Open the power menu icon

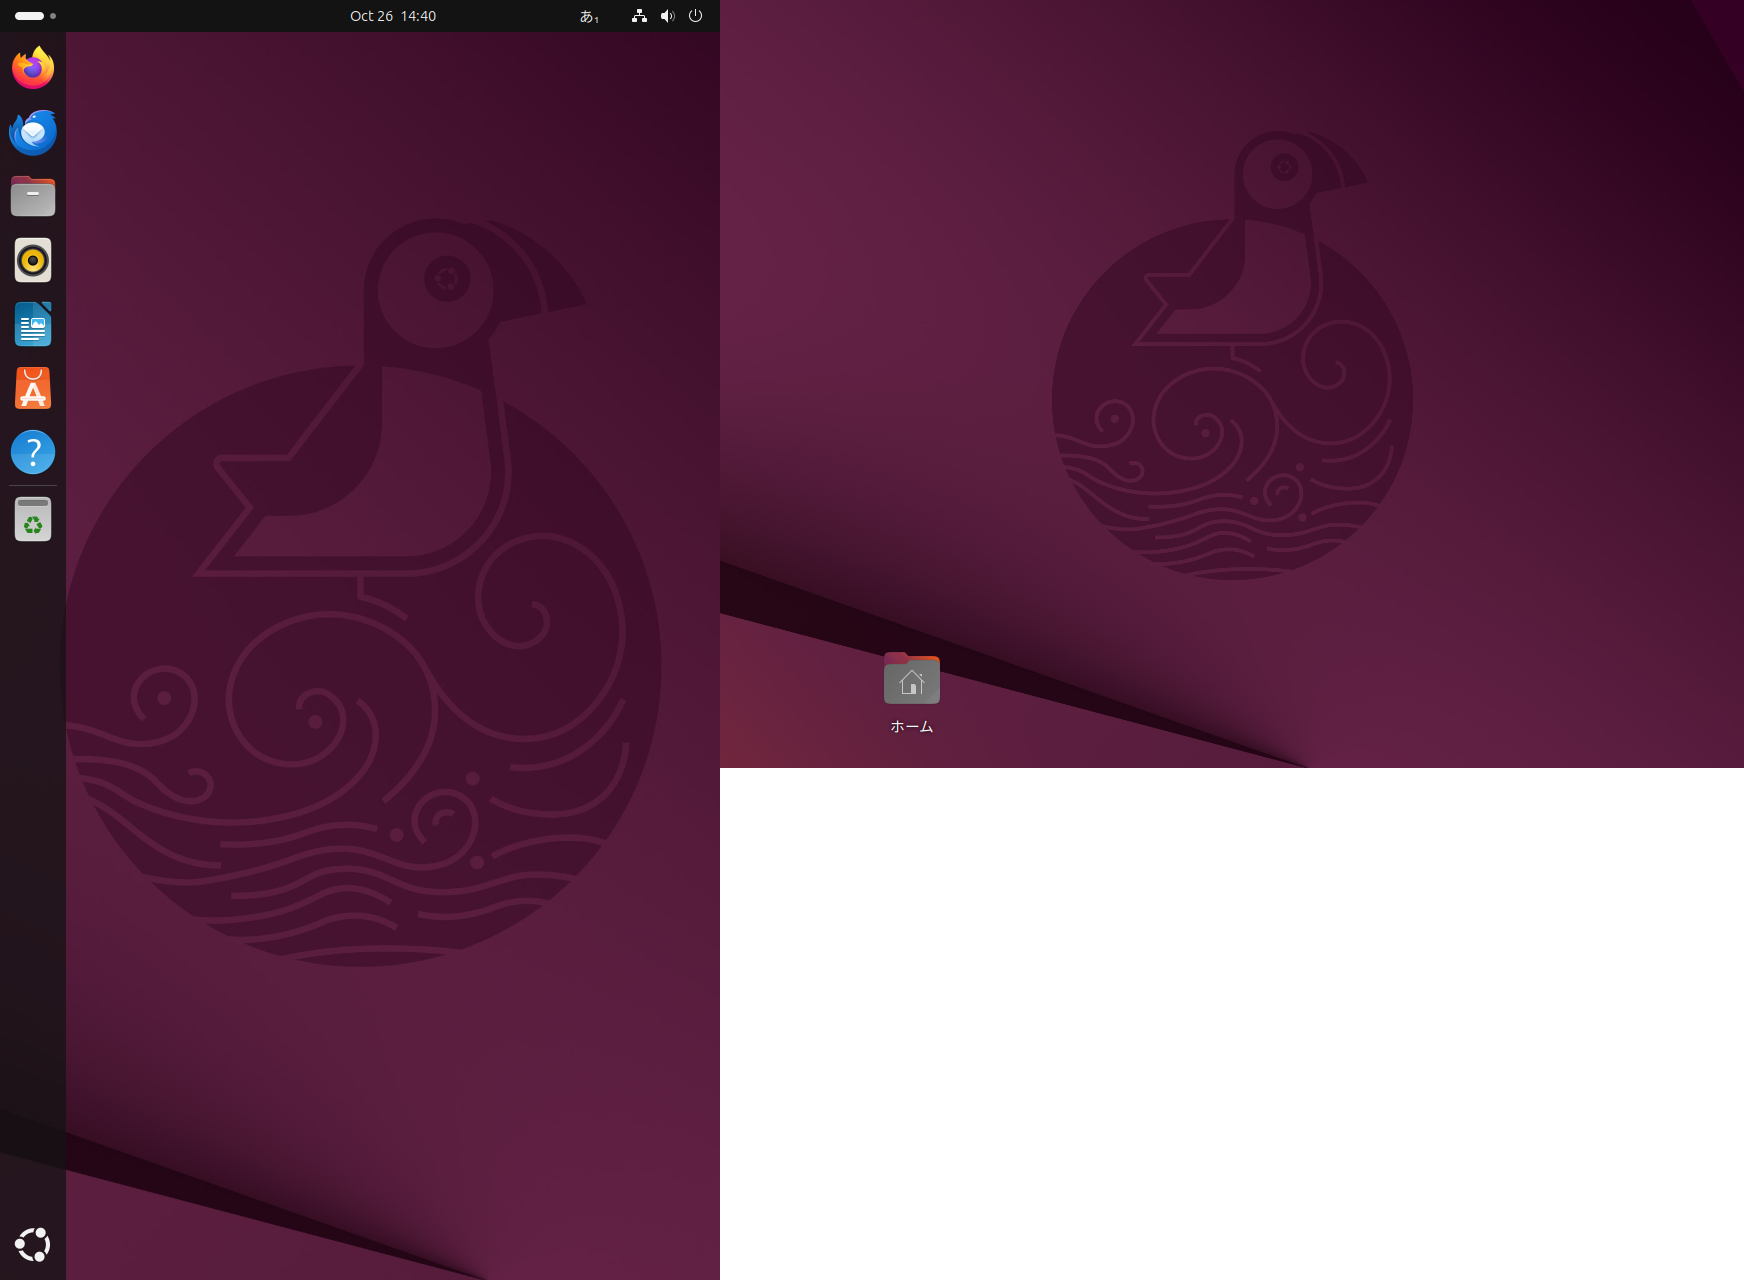tap(695, 16)
